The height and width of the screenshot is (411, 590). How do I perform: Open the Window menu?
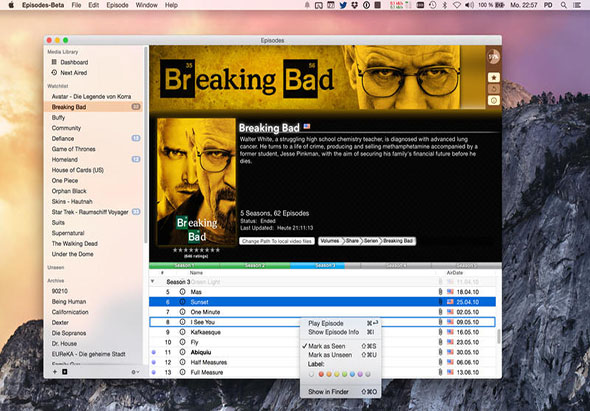tap(146, 5)
